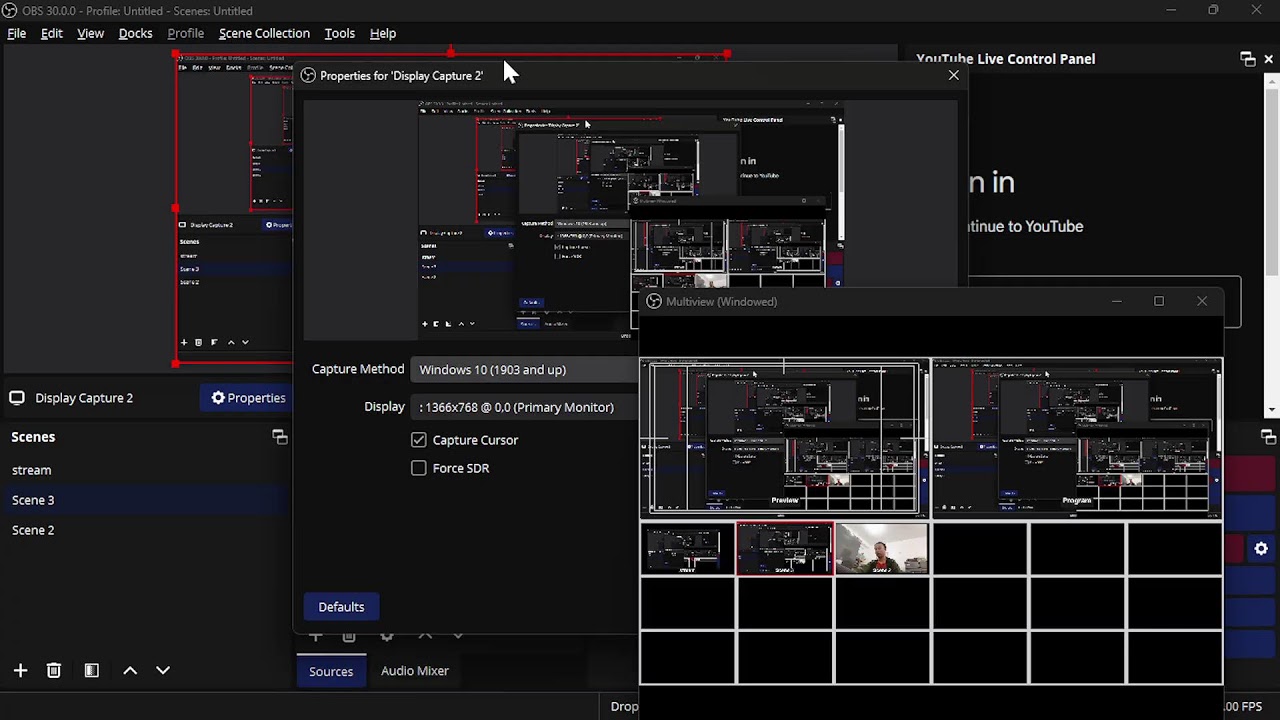This screenshot has height=720, width=1280.
Task: Open the Tools menu
Action: [x=339, y=33]
